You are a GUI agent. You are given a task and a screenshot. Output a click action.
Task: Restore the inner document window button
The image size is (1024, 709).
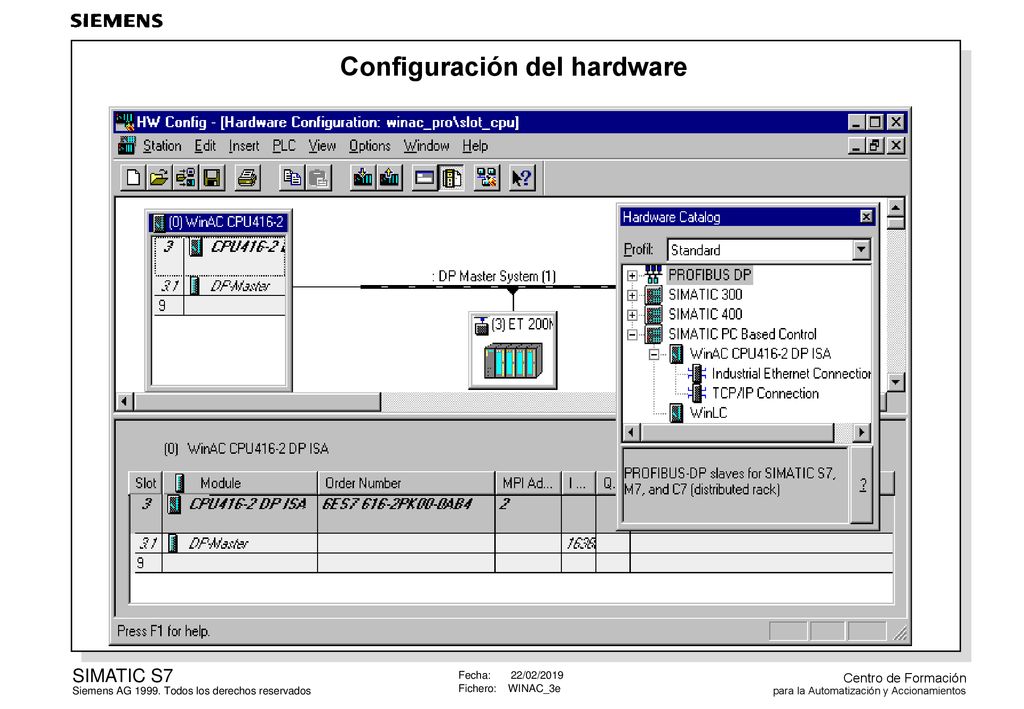click(x=875, y=146)
